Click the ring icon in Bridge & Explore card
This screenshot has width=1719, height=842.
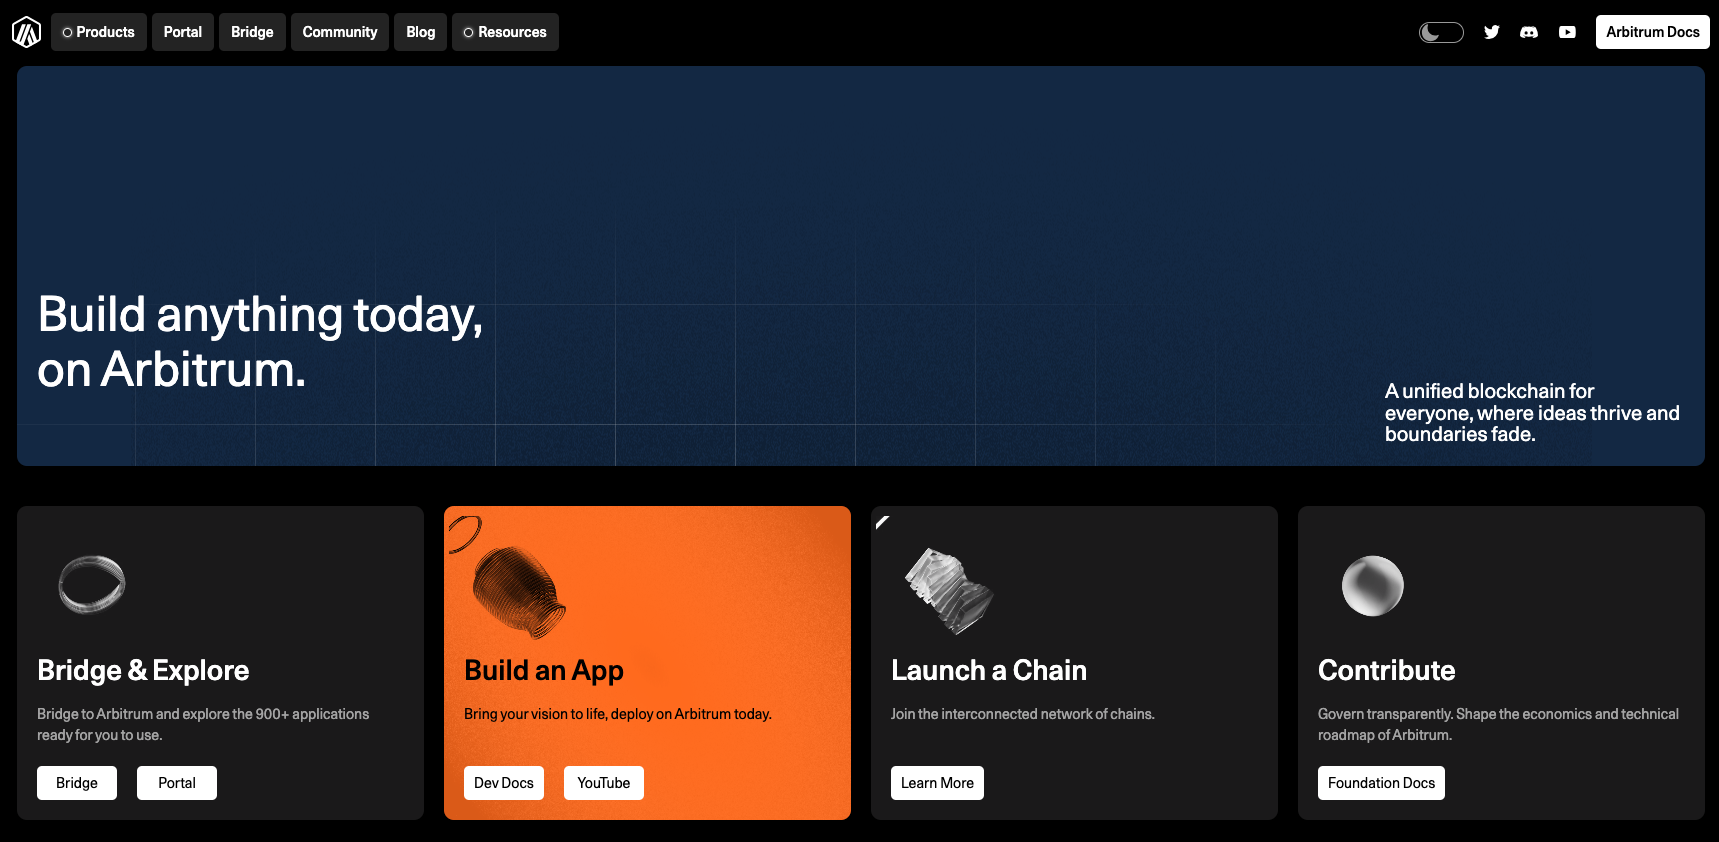click(92, 584)
